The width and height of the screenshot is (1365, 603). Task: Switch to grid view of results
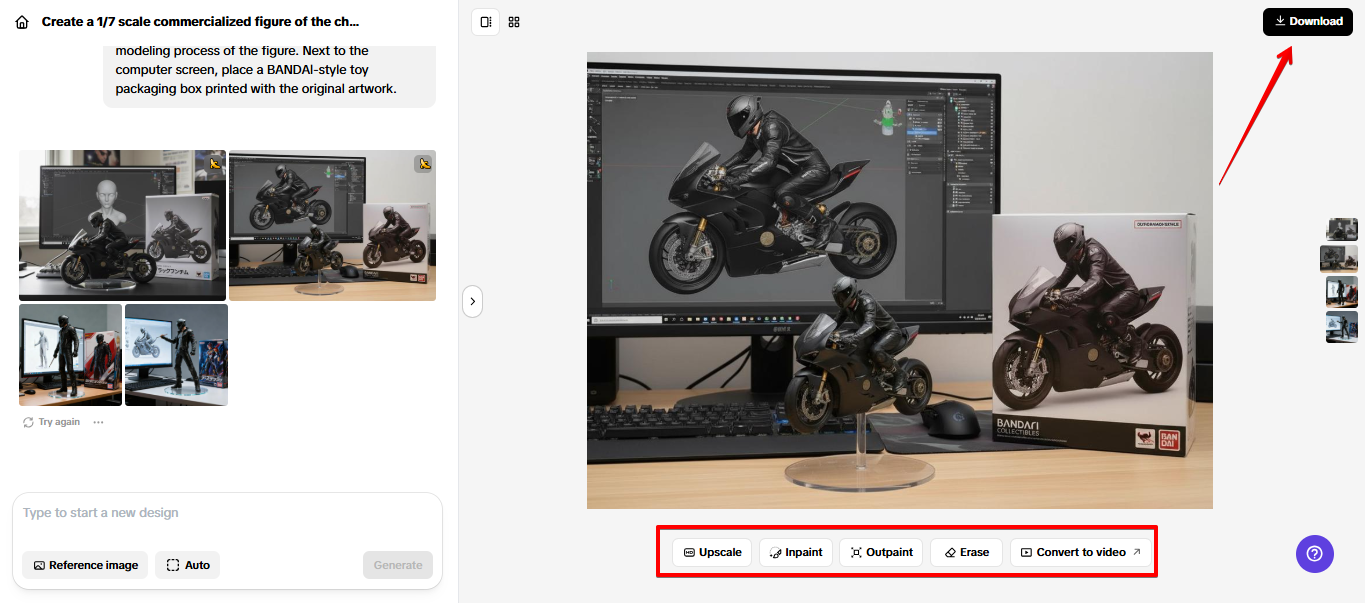pos(514,21)
